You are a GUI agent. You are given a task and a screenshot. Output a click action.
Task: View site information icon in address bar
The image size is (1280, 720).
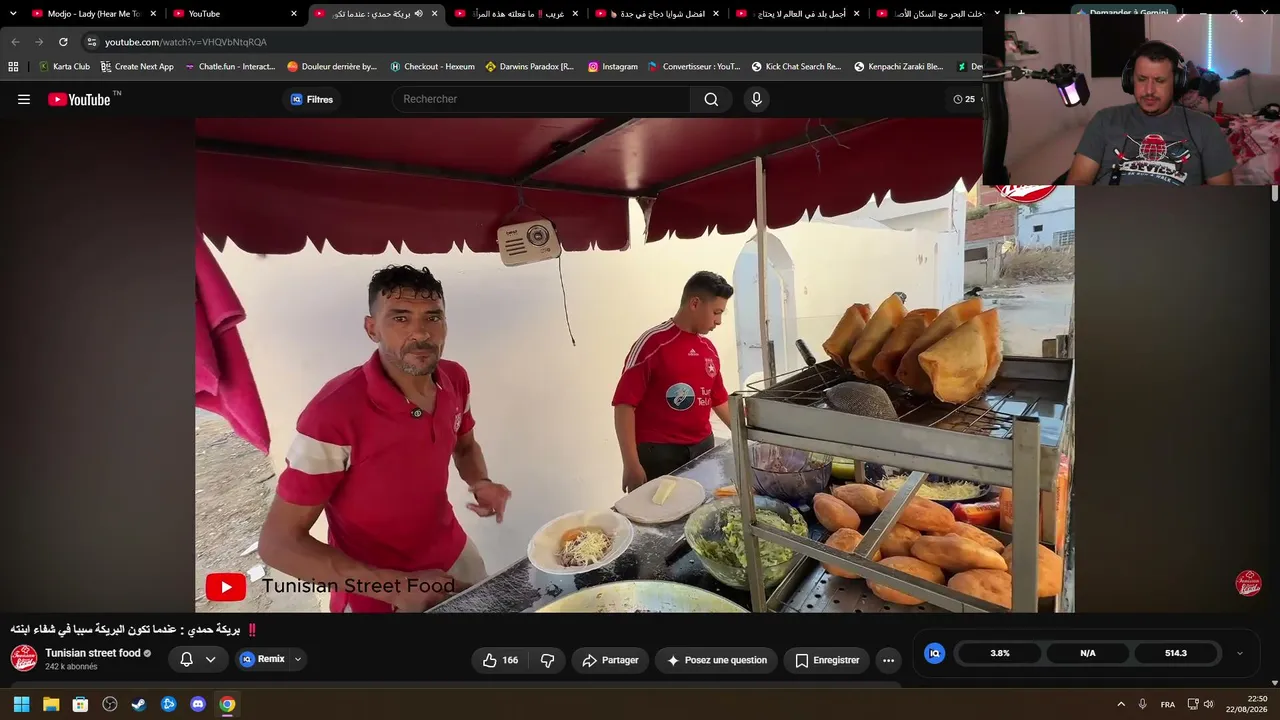coord(91,42)
